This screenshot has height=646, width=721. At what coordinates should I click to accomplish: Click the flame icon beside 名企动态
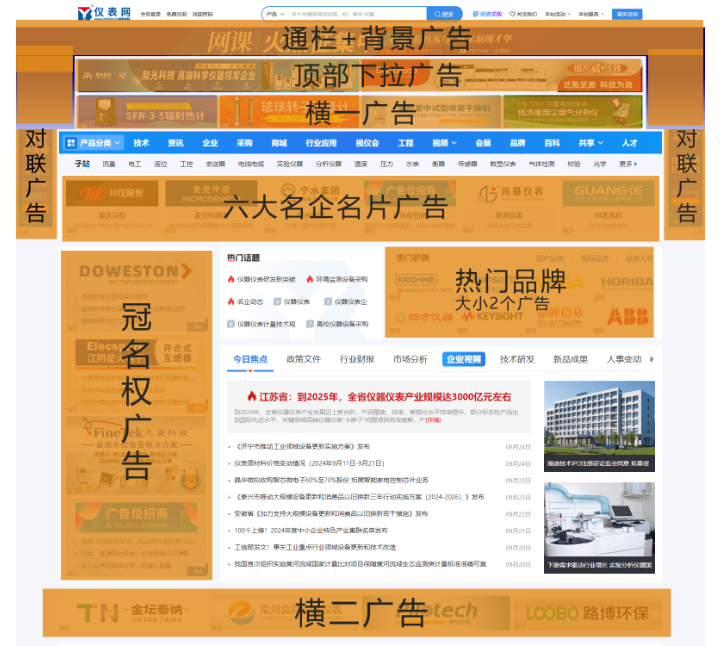tap(231, 301)
